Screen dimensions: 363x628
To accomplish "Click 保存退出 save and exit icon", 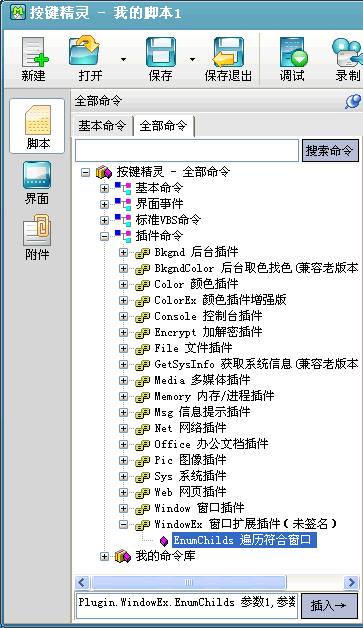I will pos(228,52).
